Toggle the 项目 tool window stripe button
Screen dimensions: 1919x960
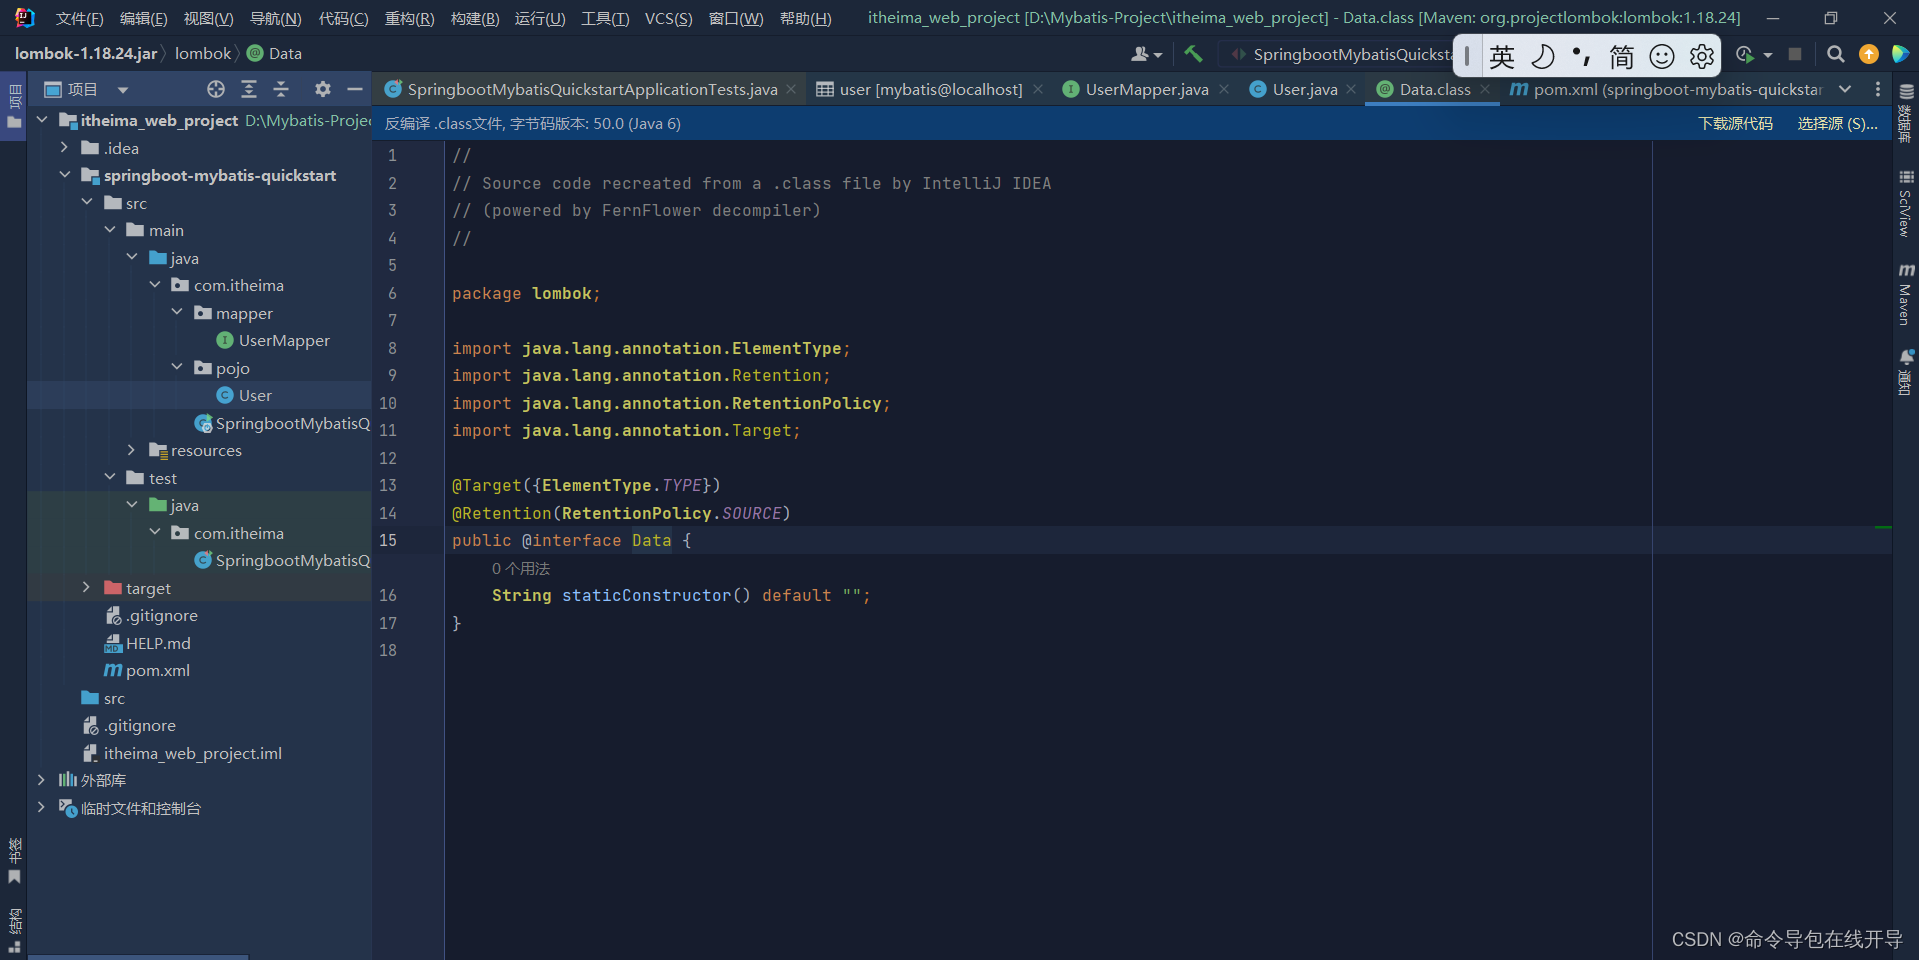(x=14, y=108)
